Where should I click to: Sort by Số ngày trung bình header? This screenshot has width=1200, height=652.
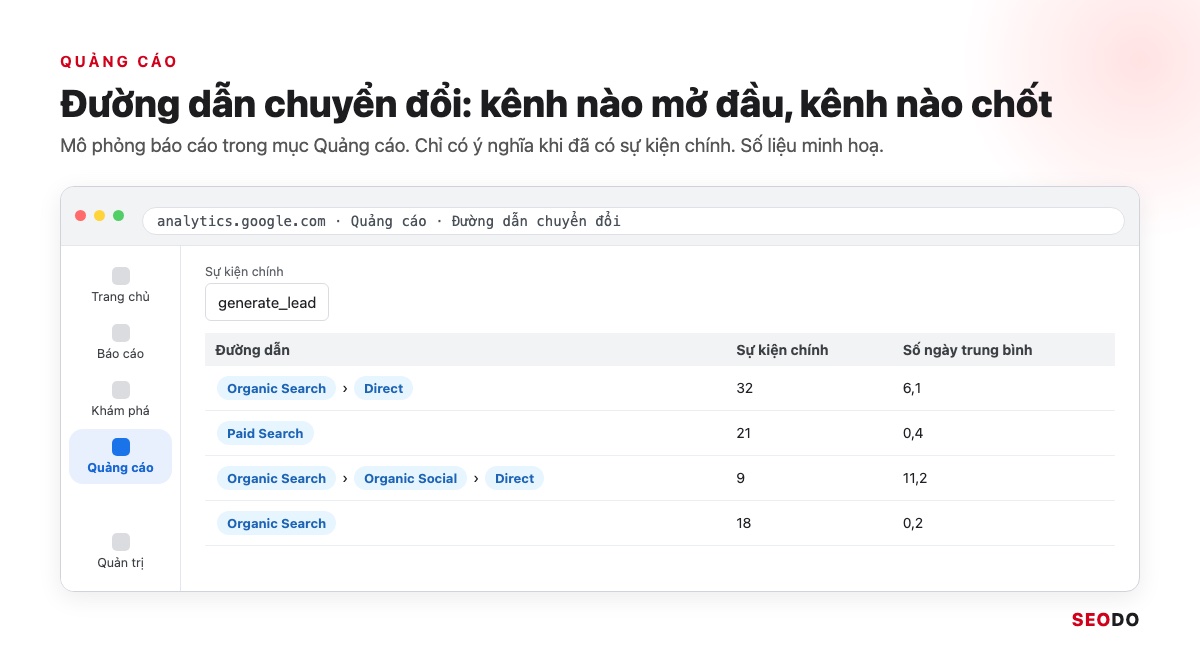pyautogui.click(x=967, y=350)
